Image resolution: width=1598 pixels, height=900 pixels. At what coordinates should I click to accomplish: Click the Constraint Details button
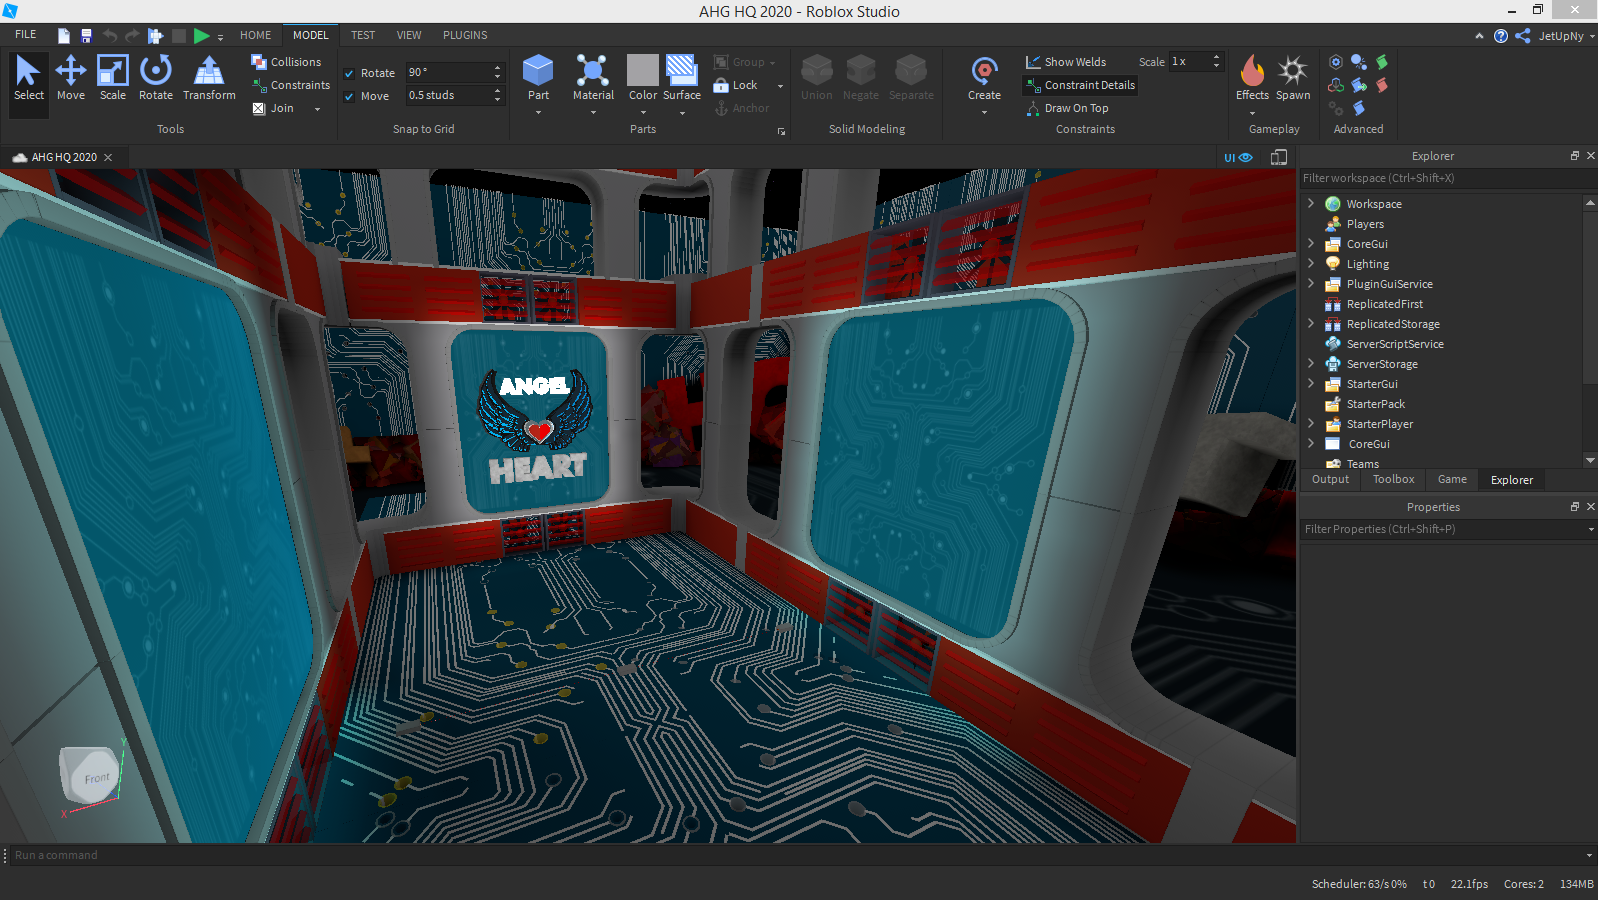pos(1080,85)
